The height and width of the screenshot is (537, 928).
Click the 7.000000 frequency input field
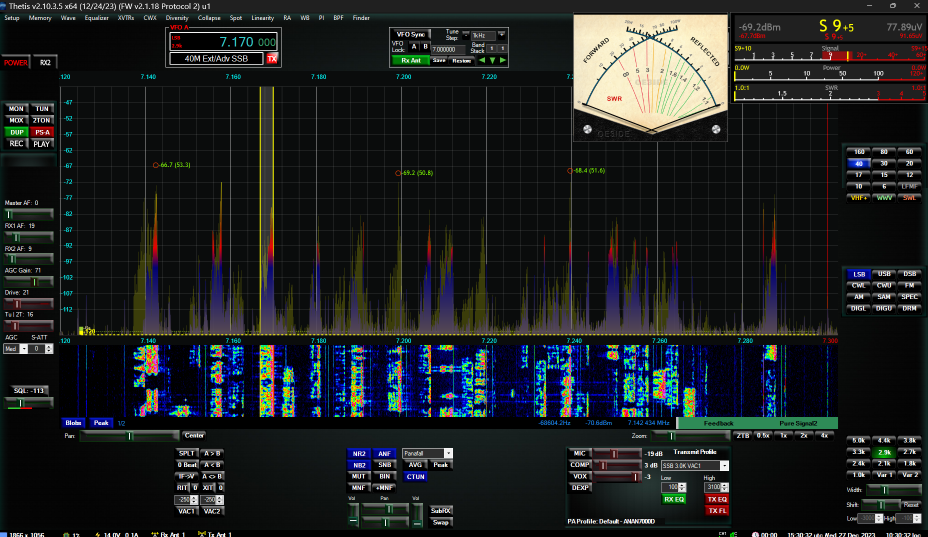pyautogui.click(x=448, y=50)
